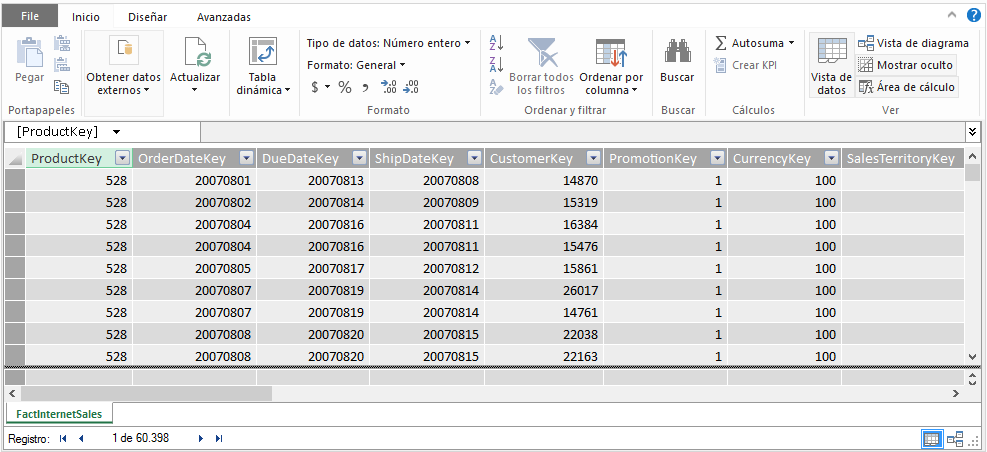
Task: Click the Autosuma button
Action: coord(755,43)
